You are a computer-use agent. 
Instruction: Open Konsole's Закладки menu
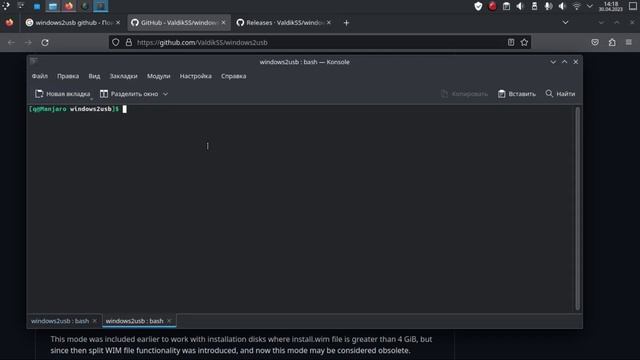(x=123, y=76)
